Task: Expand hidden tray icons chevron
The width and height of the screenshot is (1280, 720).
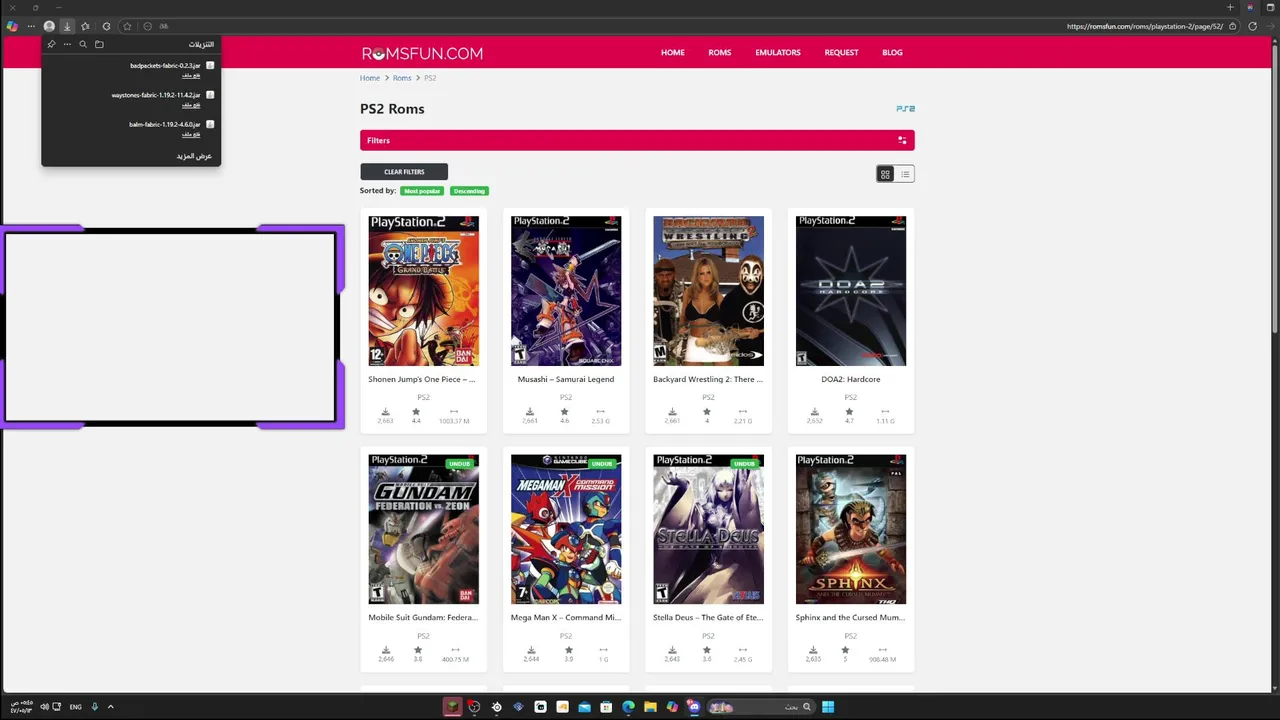Action: pos(110,707)
